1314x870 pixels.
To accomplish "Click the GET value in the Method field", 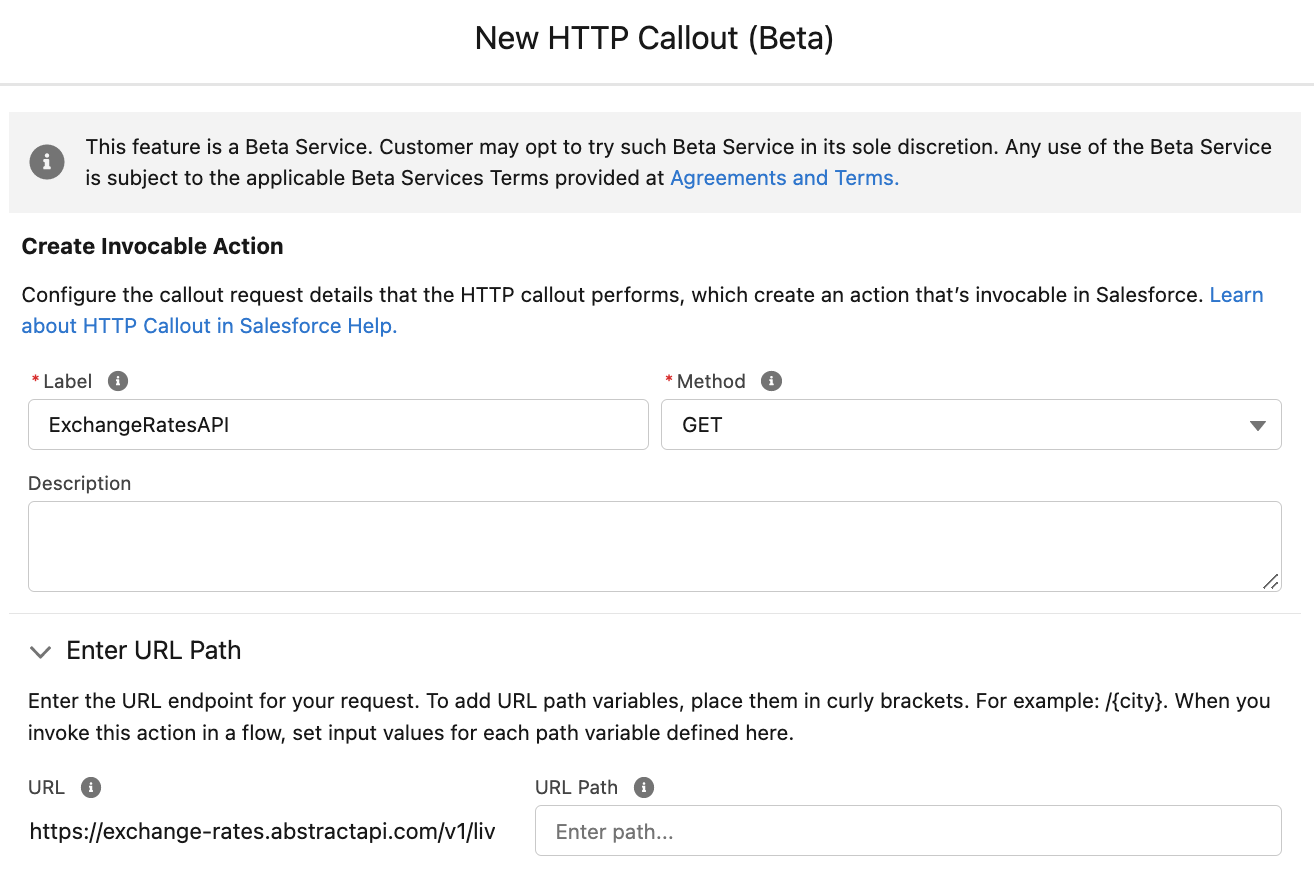I will coord(703,424).
